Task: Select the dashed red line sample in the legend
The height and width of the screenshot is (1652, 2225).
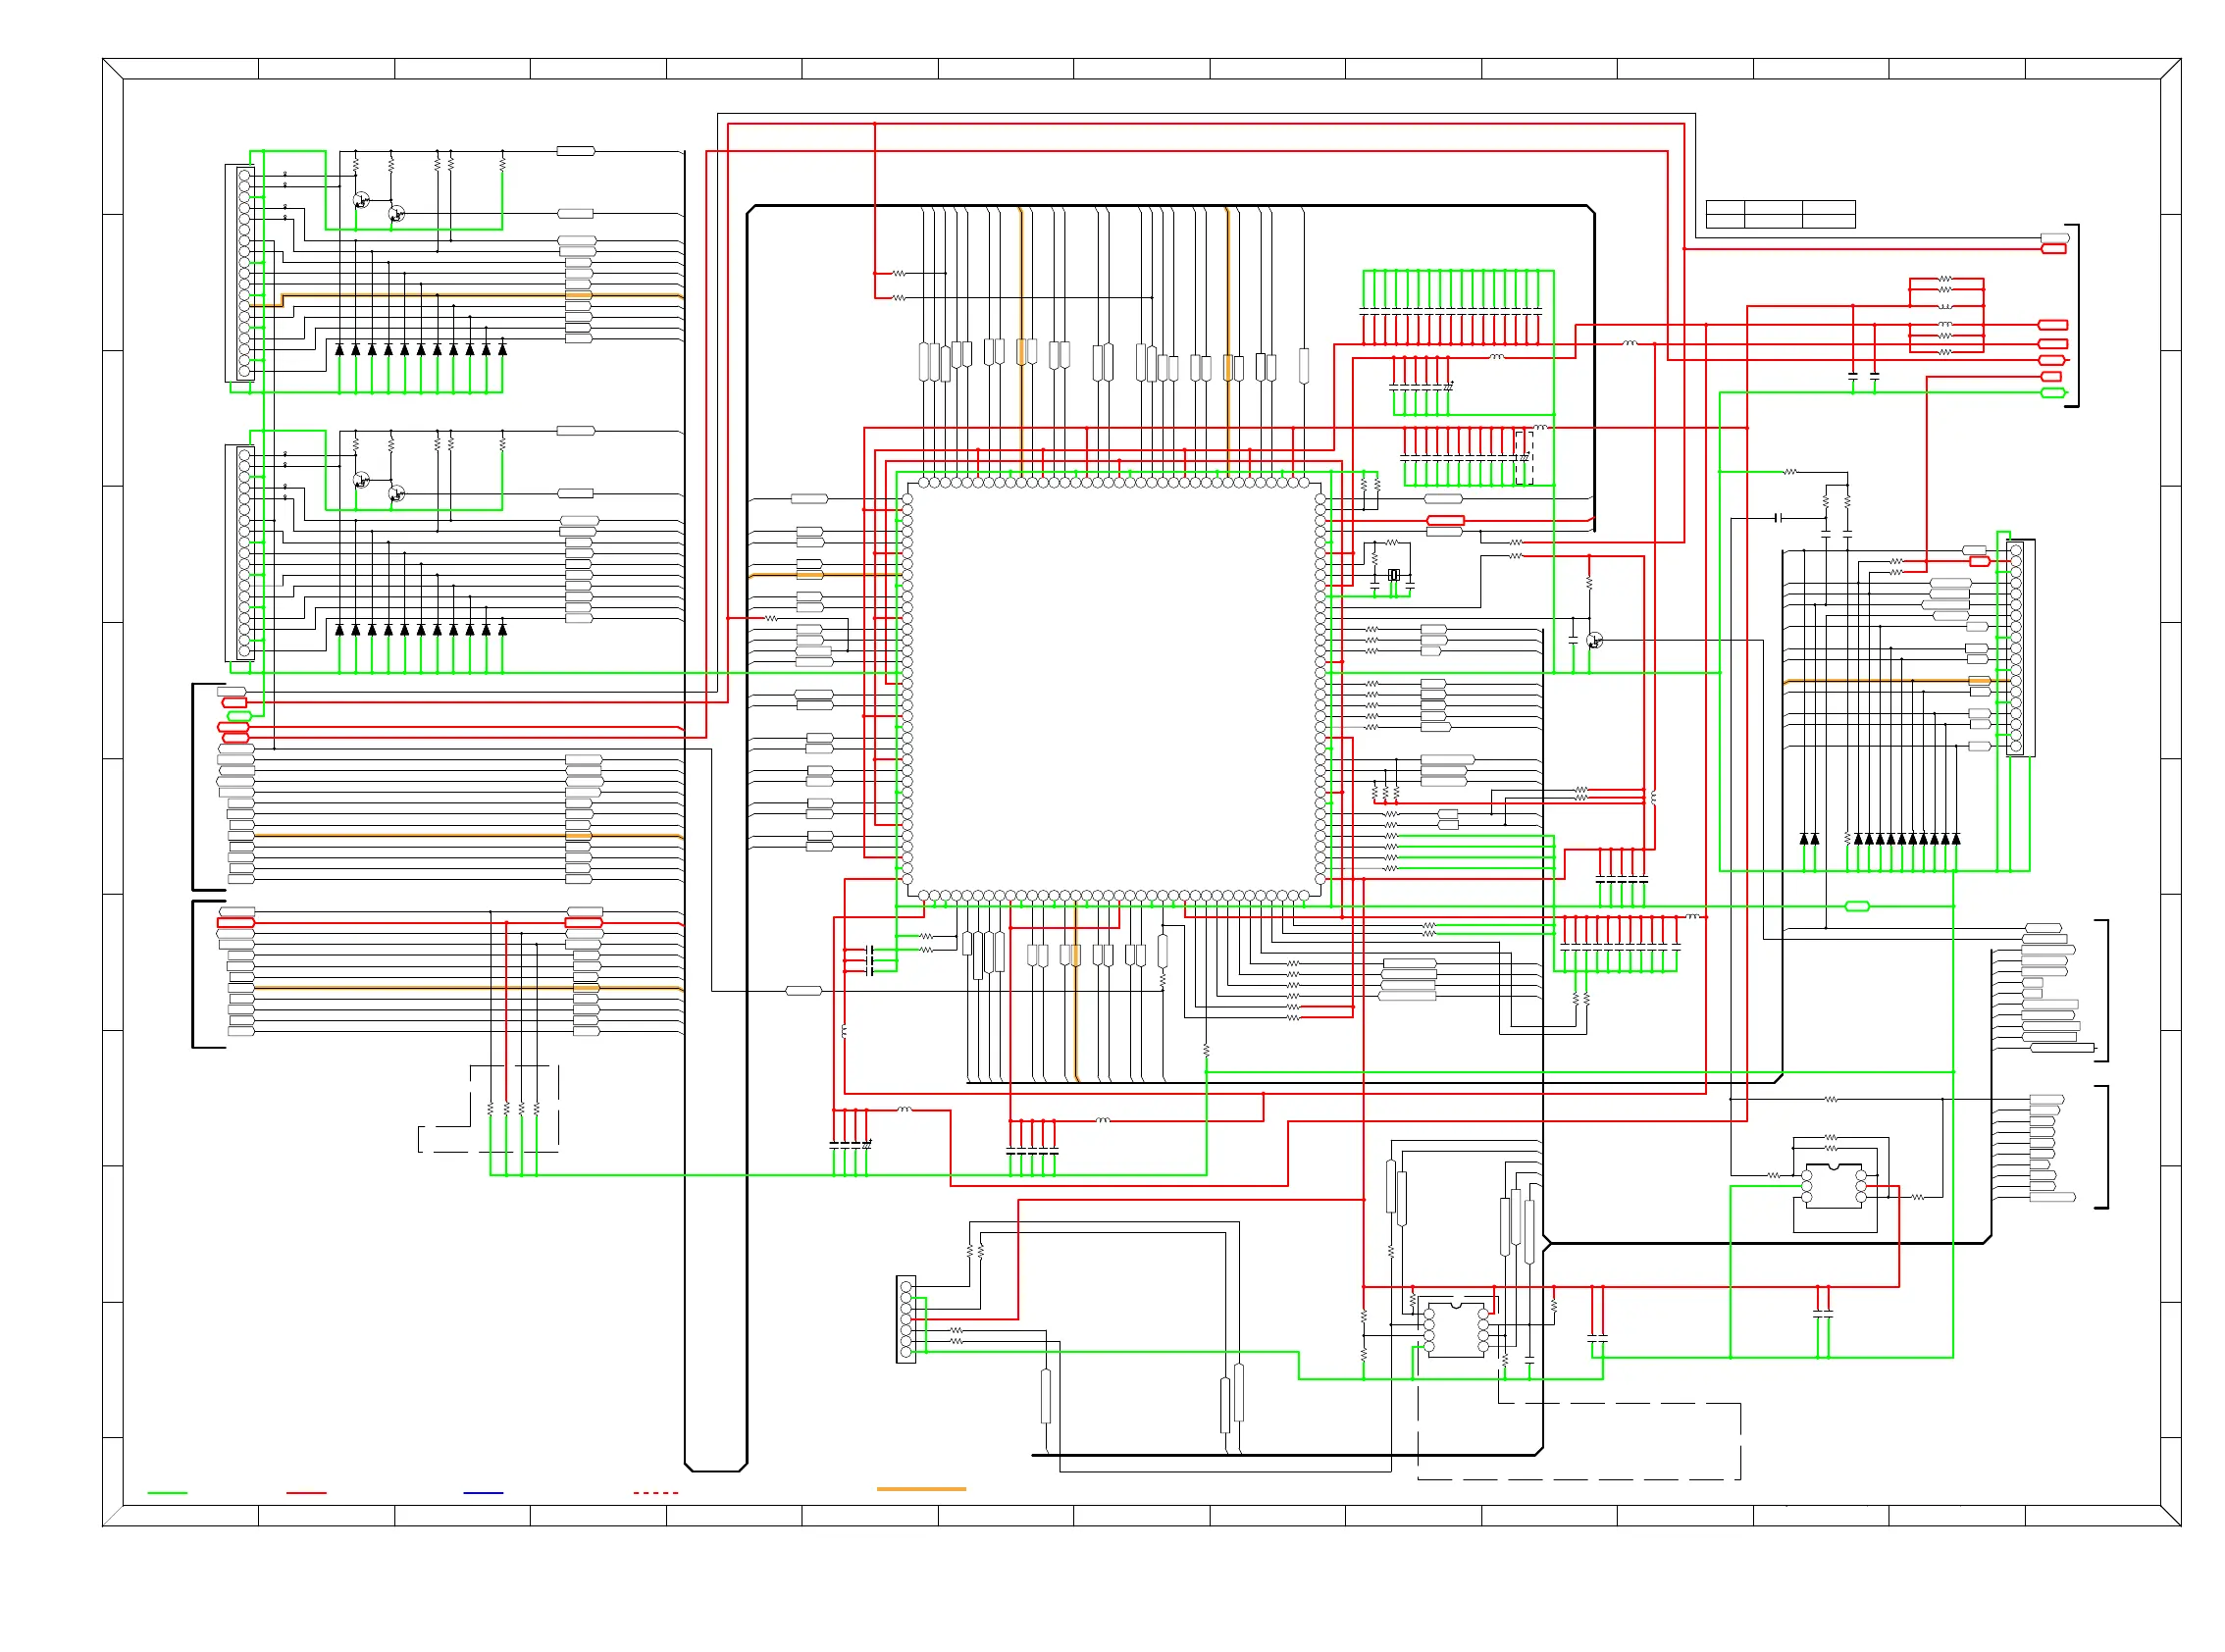Action: click(x=655, y=1493)
